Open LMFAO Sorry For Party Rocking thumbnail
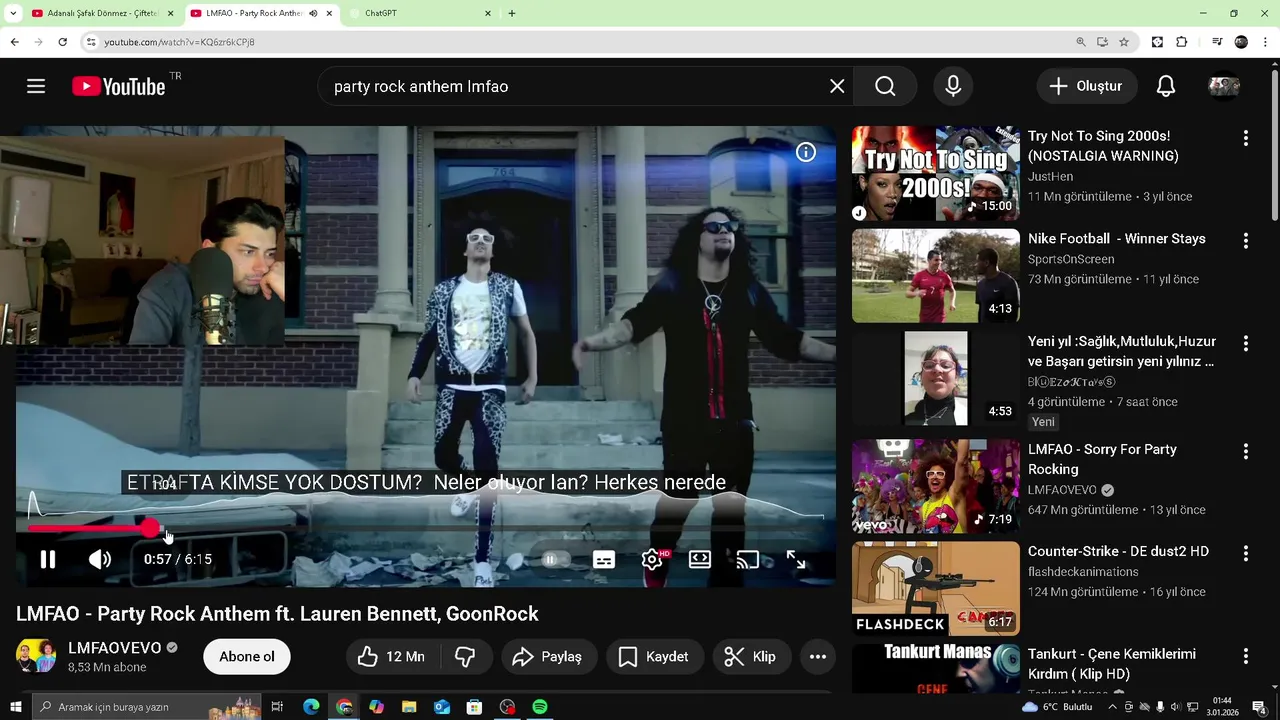The image size is (1280, 720). point(936,487)
